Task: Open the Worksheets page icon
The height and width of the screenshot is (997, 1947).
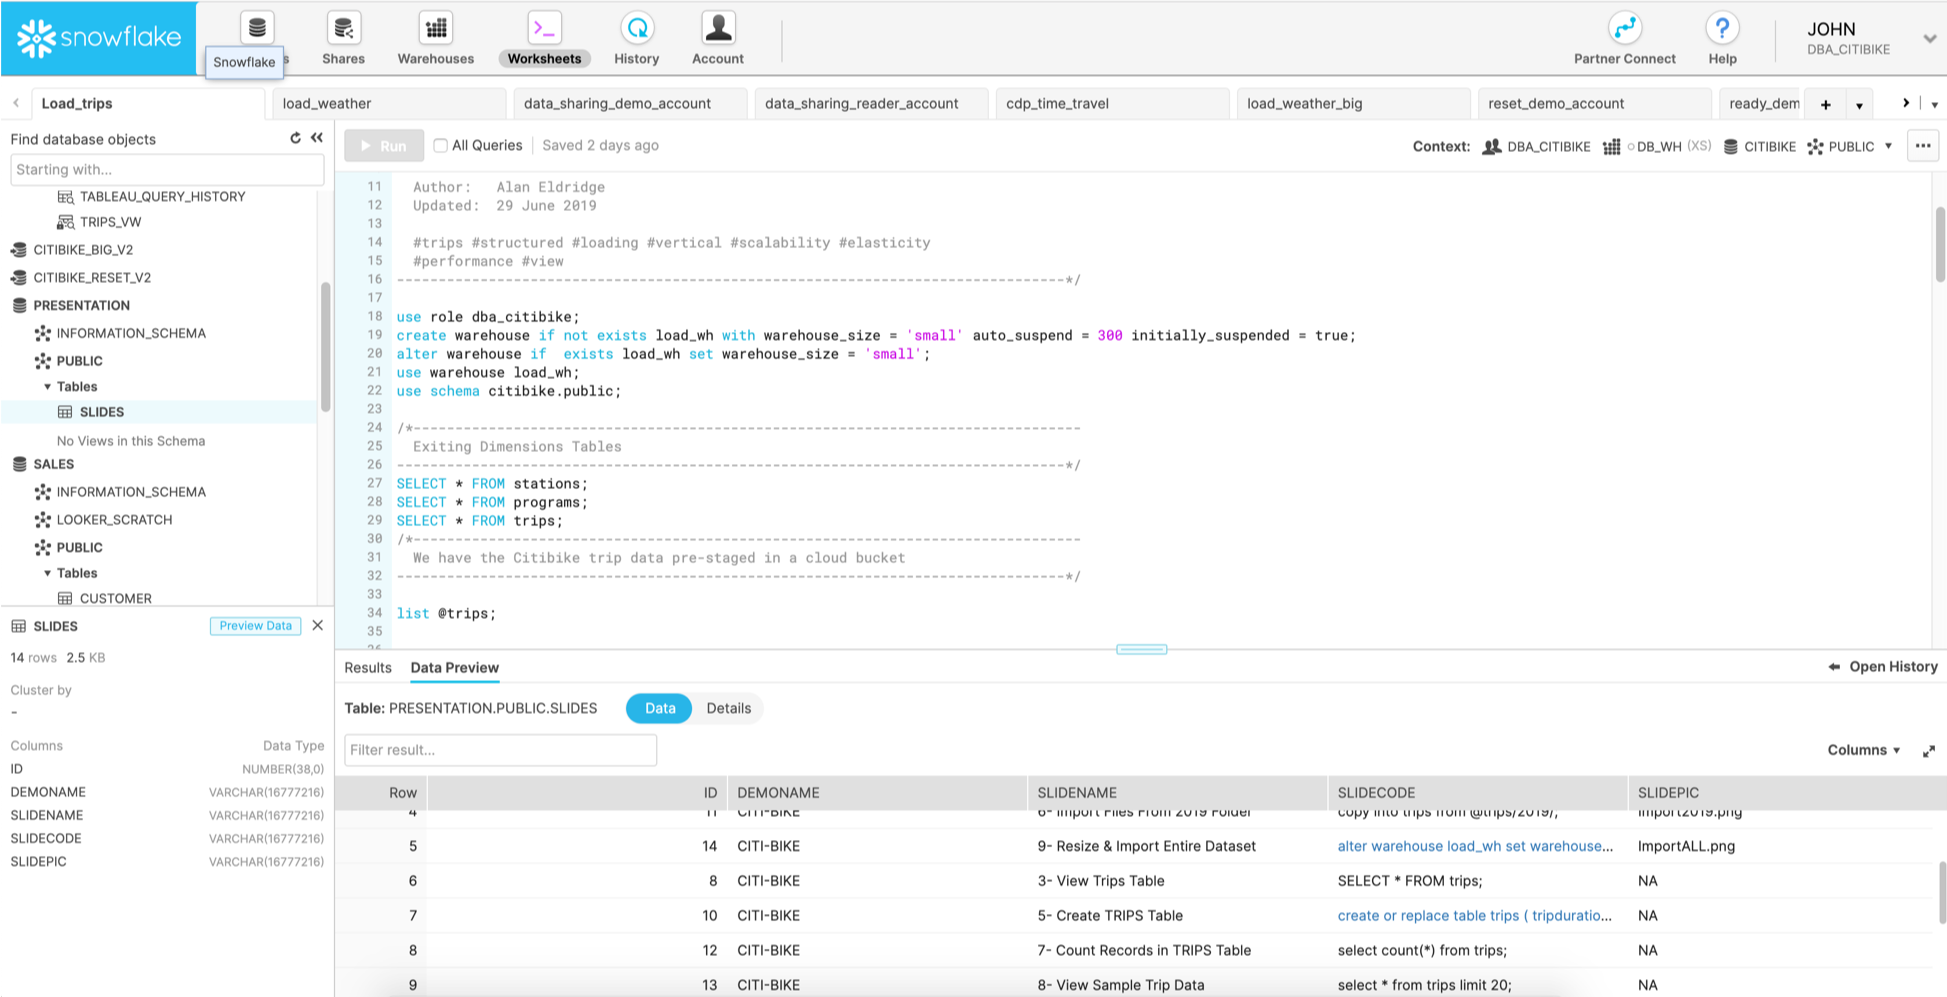Action: pyautogui.click(x=544, y=28)
